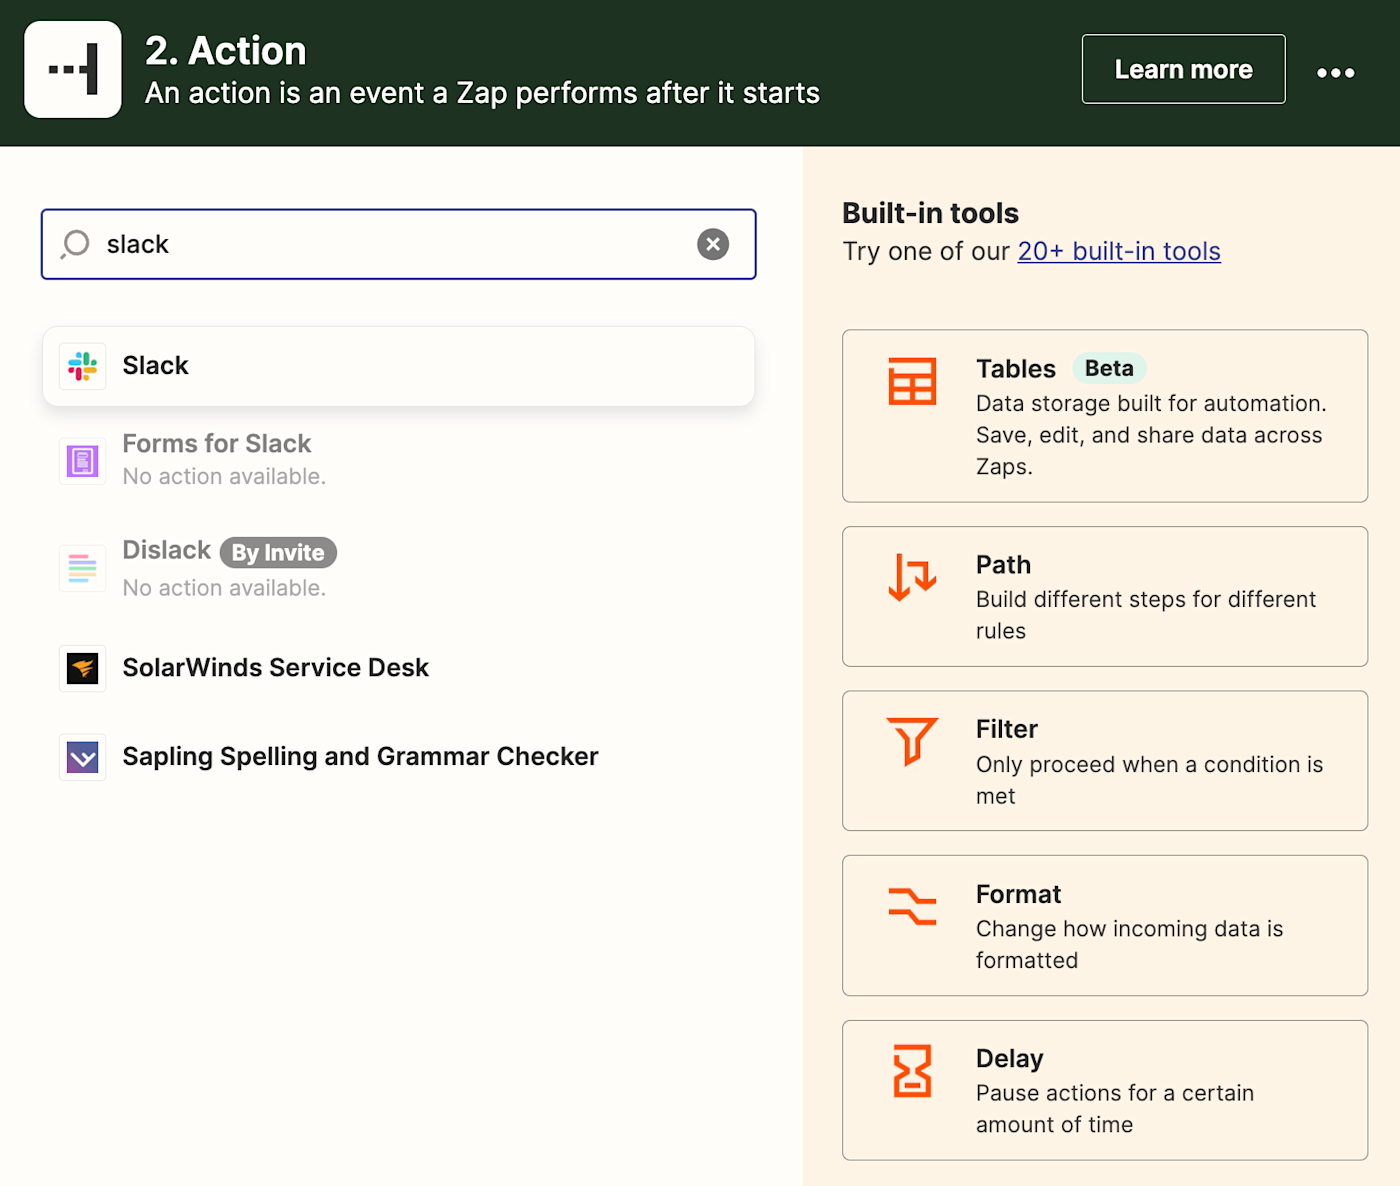The height and width of the screenshot is (1186, 1400).
Task: Click the Delay hourglass icon
Action: tap(912, 1071)
